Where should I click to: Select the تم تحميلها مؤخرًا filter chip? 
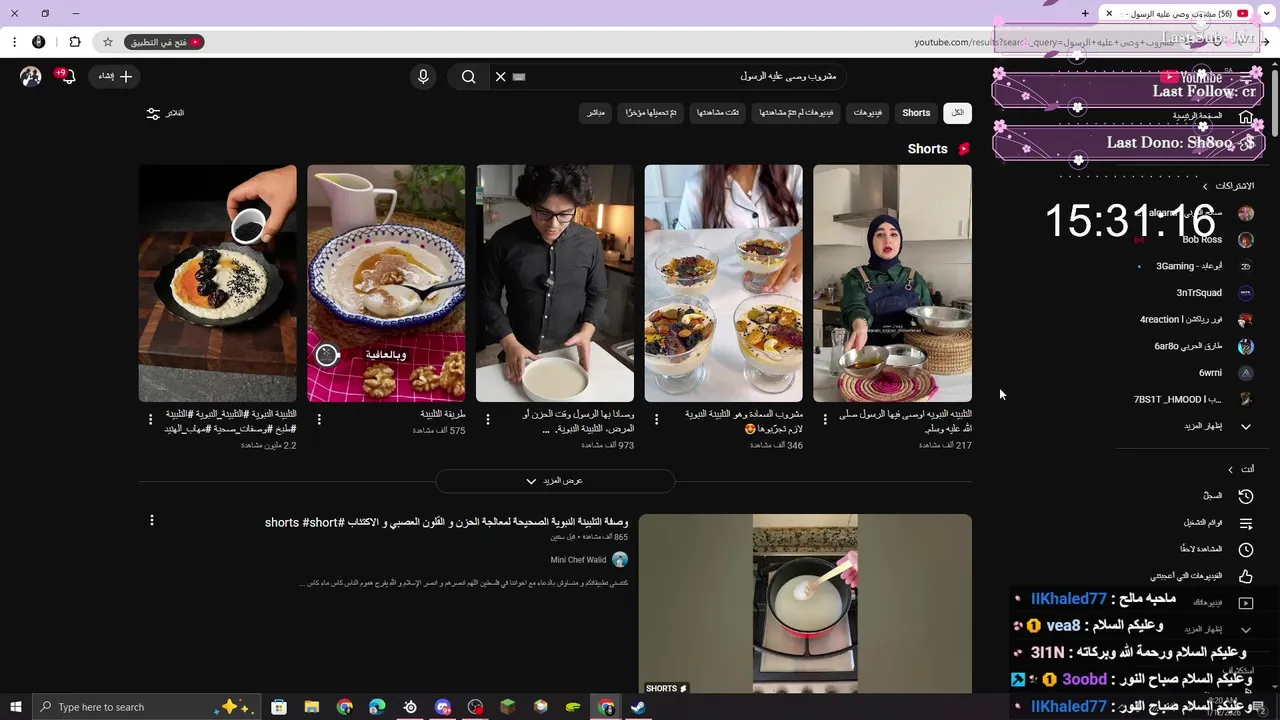tap(651, 113)
